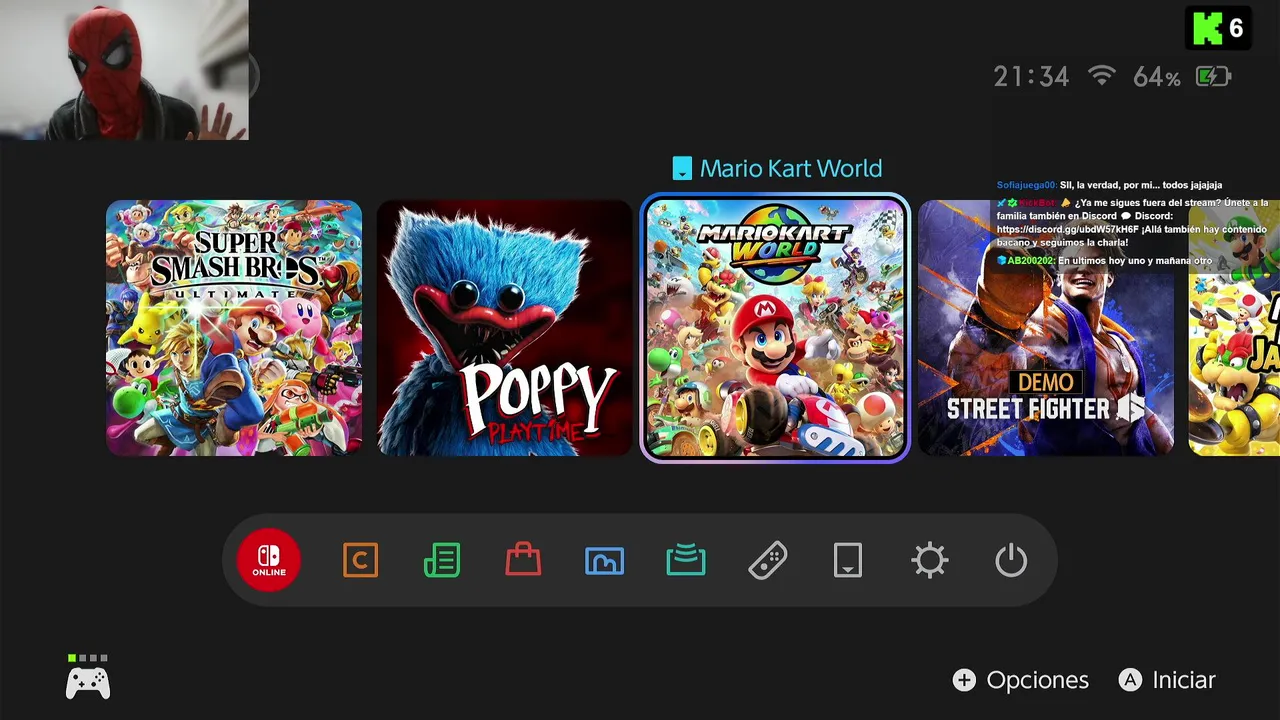Open the News icon
The image size is (1280, 720).
442,560
